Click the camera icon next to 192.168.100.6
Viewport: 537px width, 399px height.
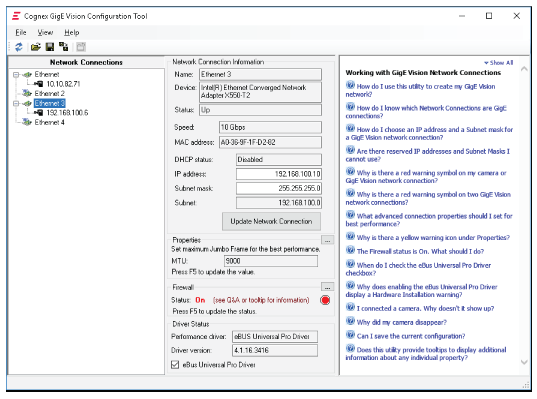(39, 112)
